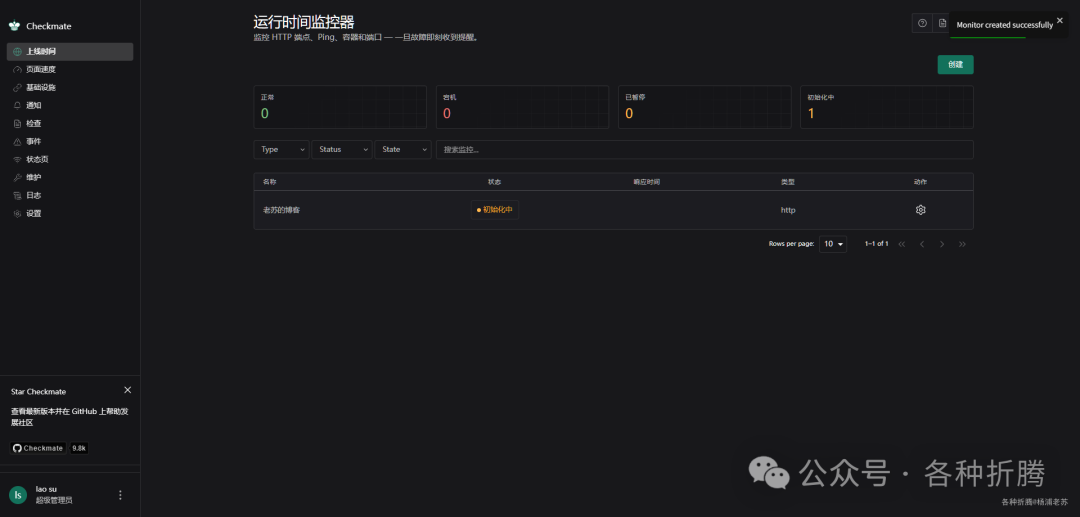The height and width of the screenshot is (517, 1080).
Task: Go to previous page of results
Action: coord(922,244)
